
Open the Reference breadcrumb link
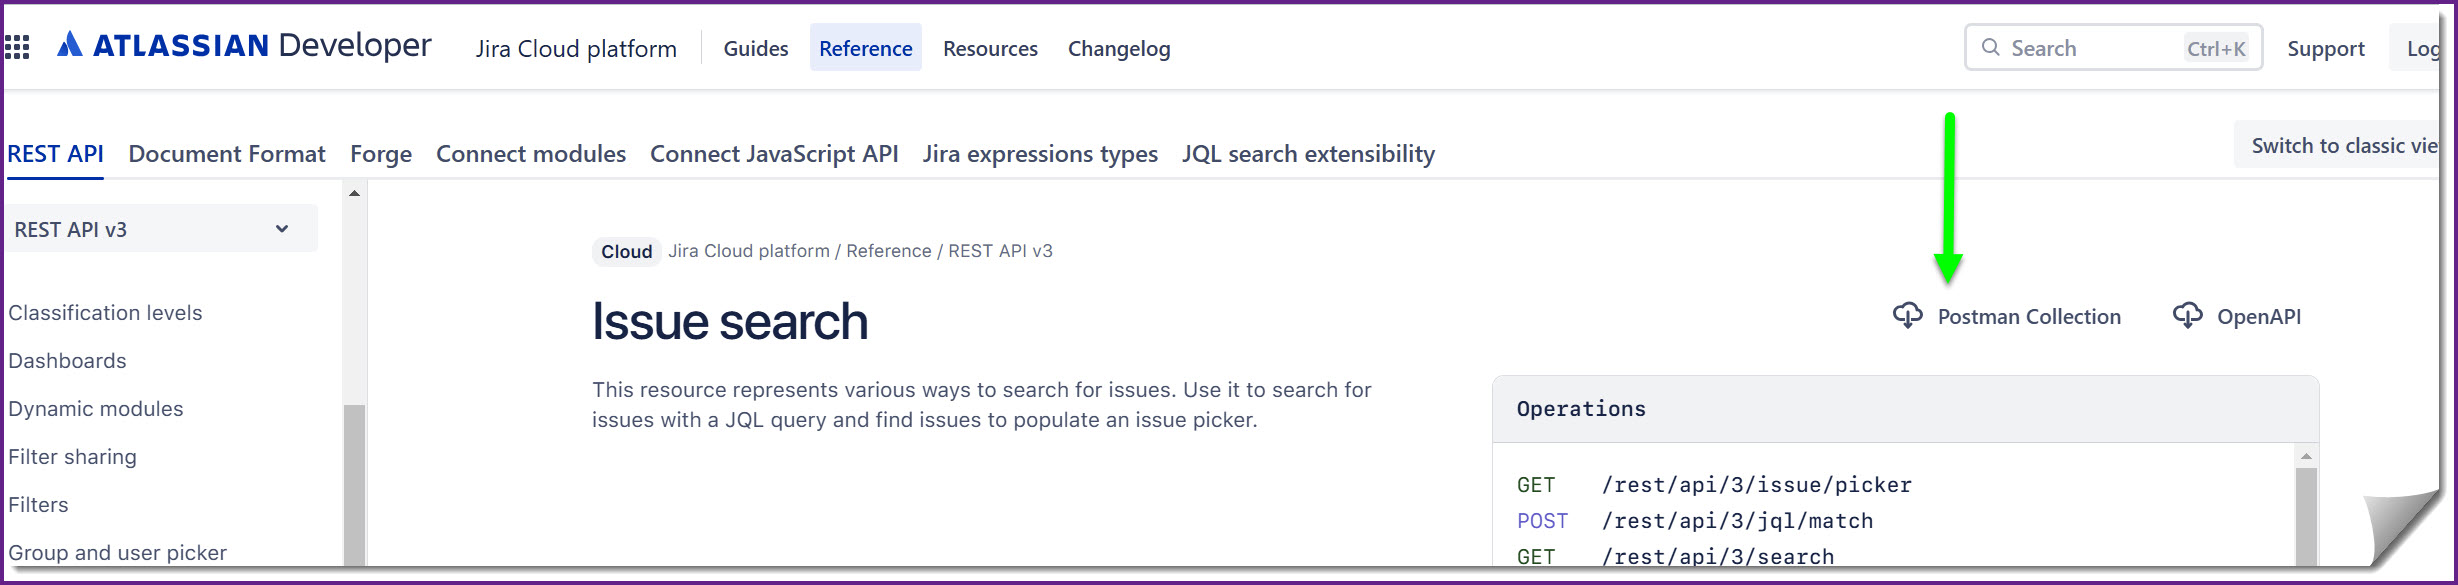pos(888,251)
